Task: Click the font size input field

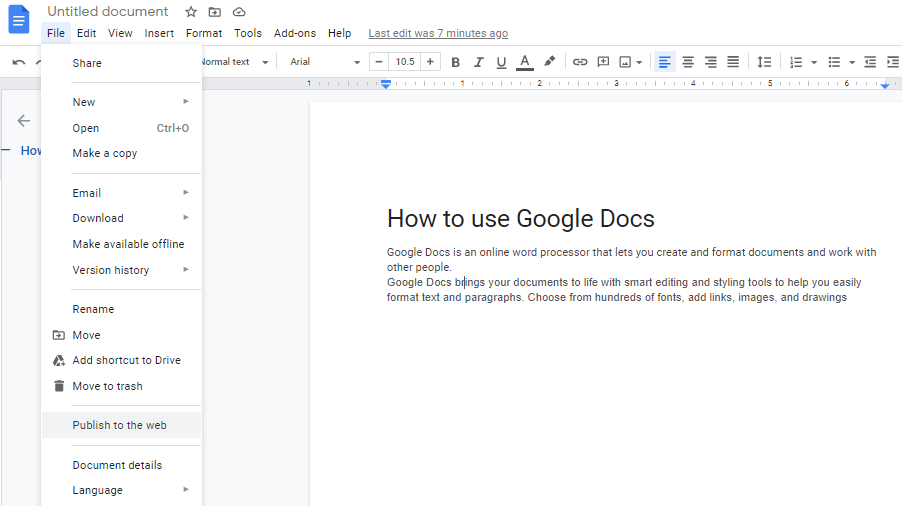Action: click(x=404, y=62)
